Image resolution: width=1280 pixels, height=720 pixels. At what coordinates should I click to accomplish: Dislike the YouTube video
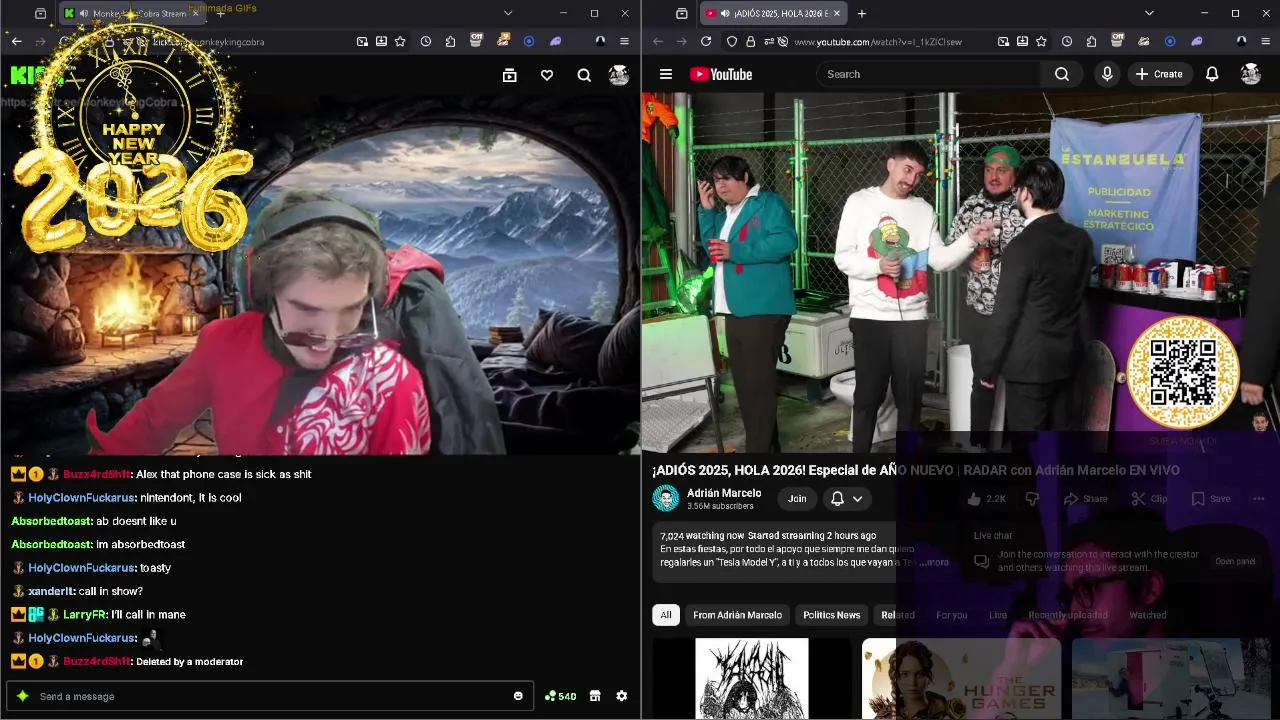[x=1033, y=499]
